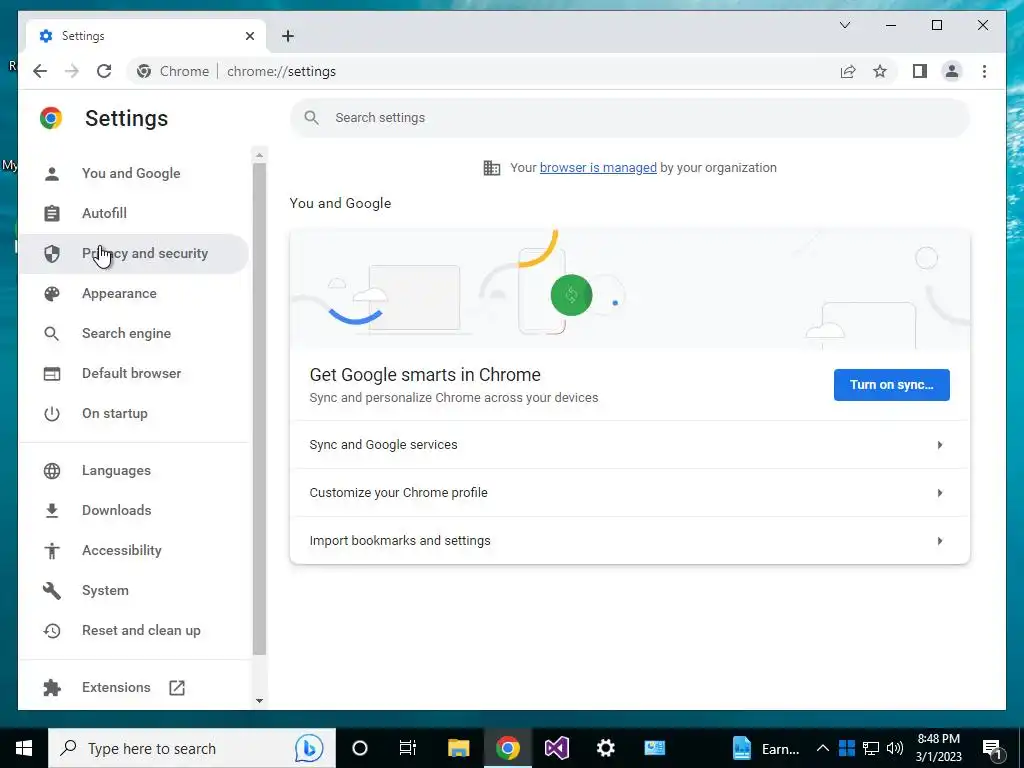Click the Search settings field
Image resolution: width=1024 pixels, height=768 pixels.
coord(630,118)
